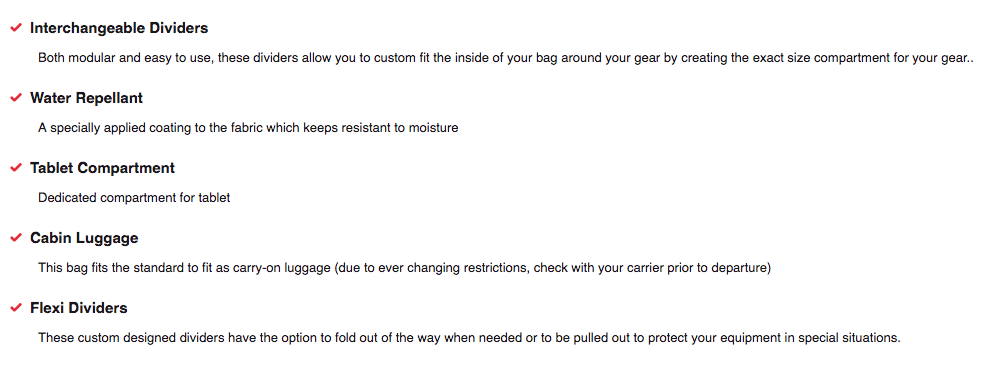Click the 'Dedicated compartment for tablet' text

point(134,198)
